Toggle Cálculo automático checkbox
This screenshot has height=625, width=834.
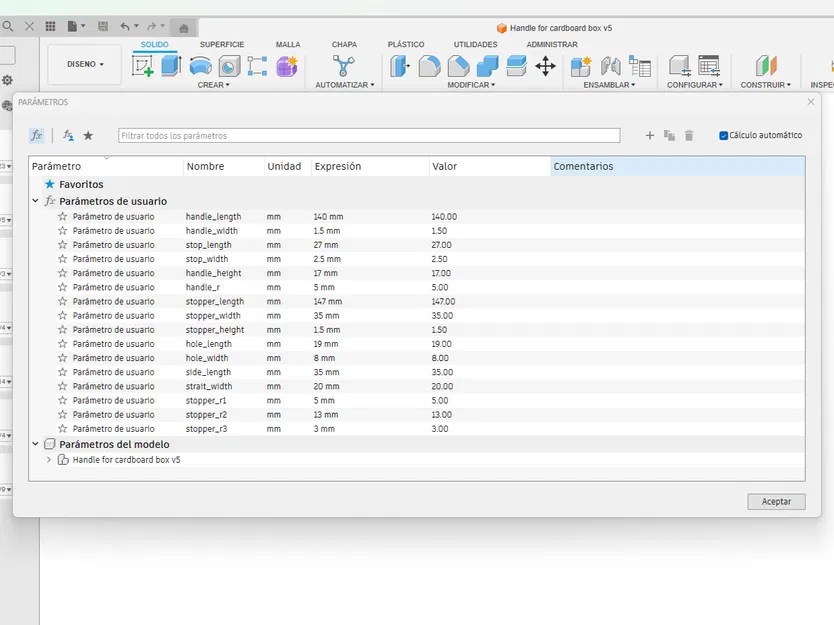[x=723, y=136]
